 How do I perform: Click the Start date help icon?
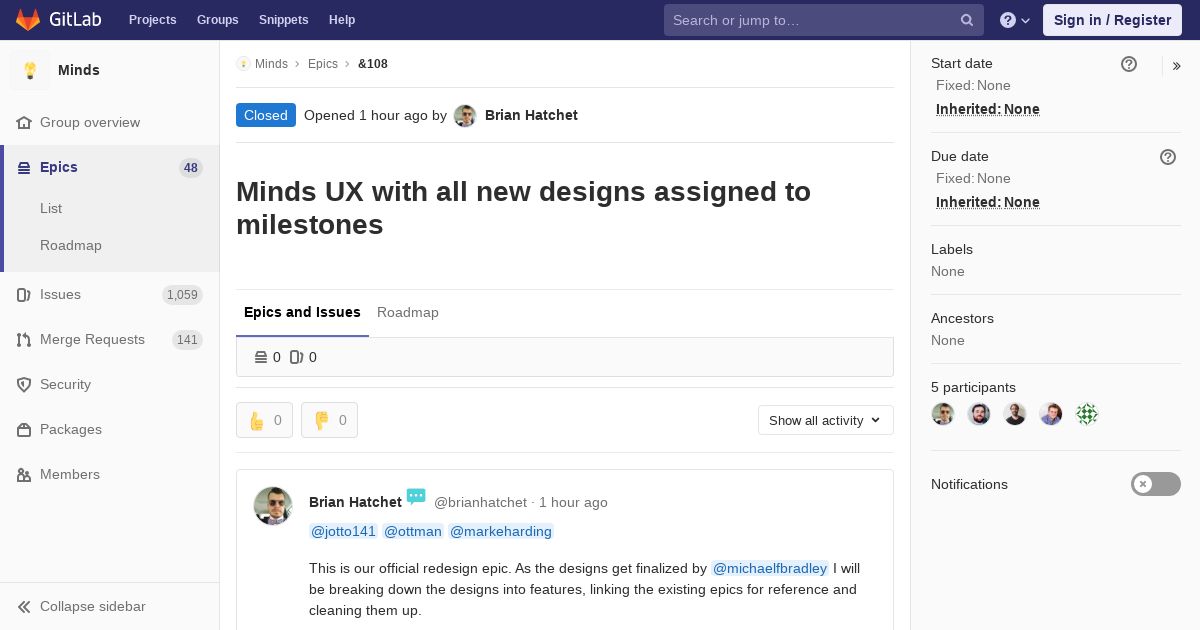pyautogui.click(x=1129, y=64)
